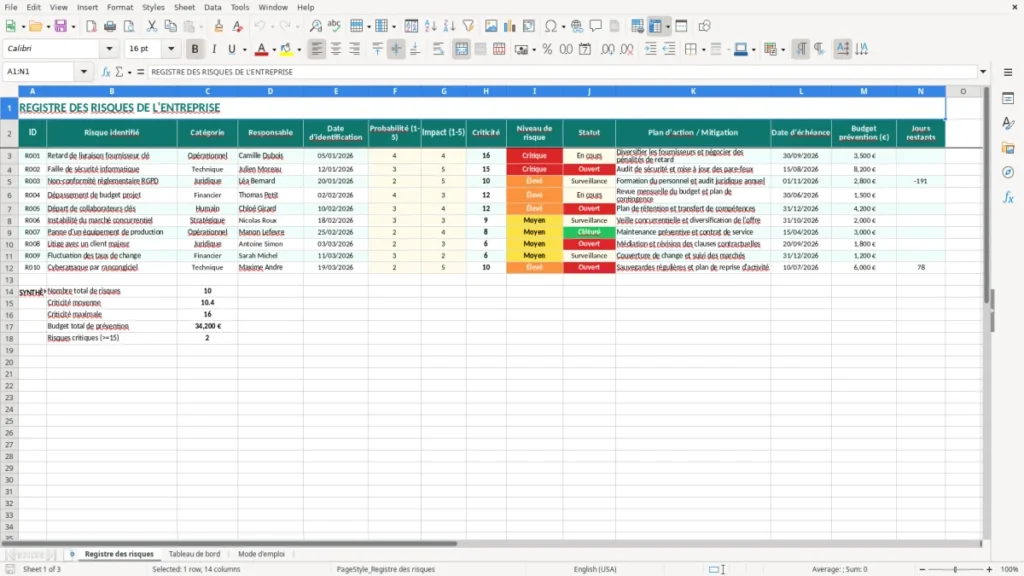Select the Registre des risques tab
The width and height of the screenshot is (1024, 576).
pos(119,554)
